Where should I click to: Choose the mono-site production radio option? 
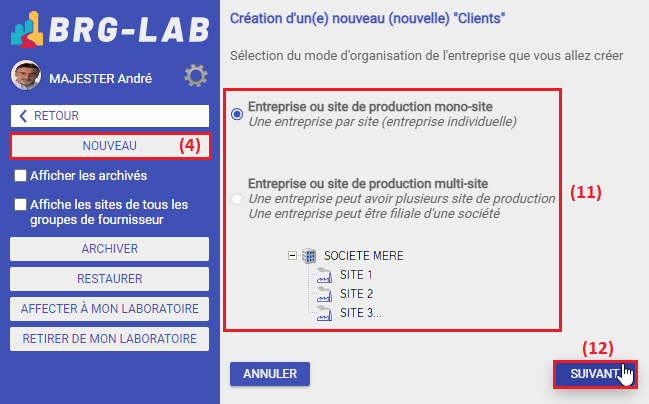click(x=237, y=114)
